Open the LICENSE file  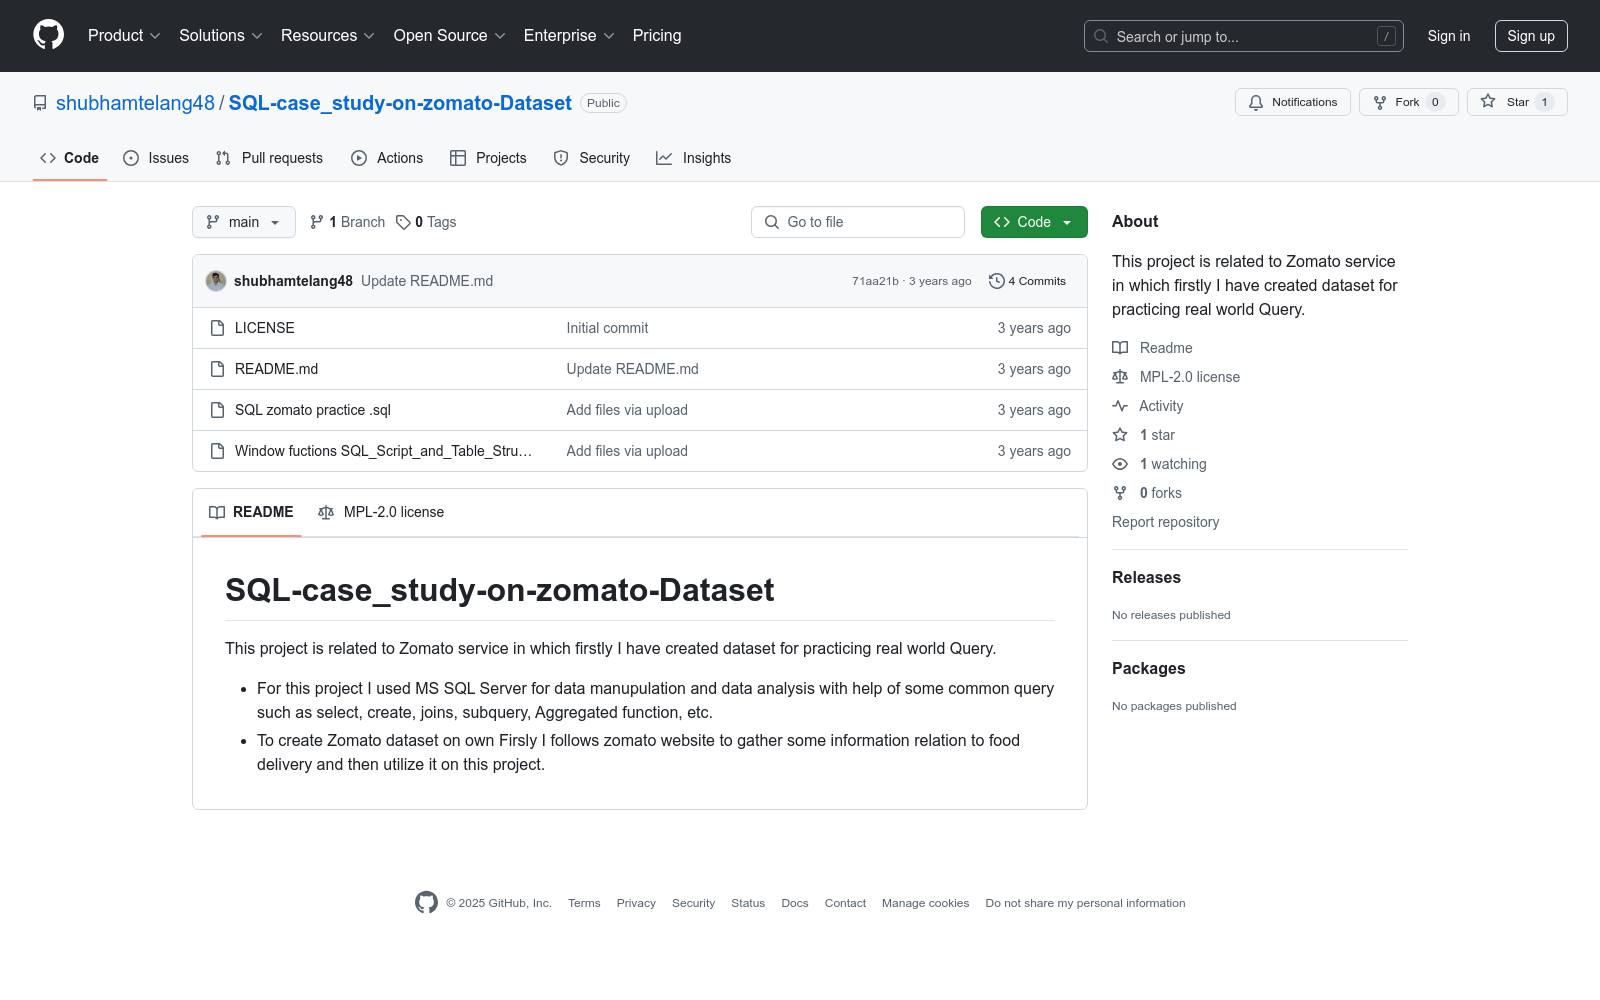coord(265,328)
